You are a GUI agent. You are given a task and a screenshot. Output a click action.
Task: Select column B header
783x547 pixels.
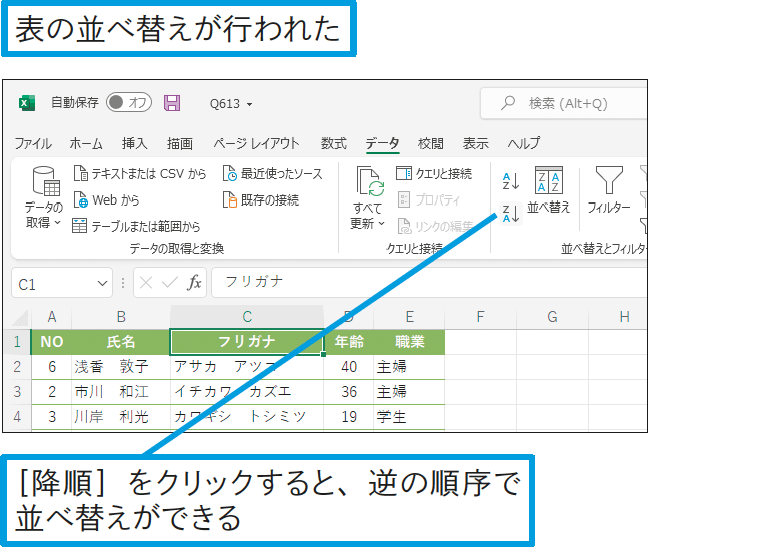pos(121,317)
